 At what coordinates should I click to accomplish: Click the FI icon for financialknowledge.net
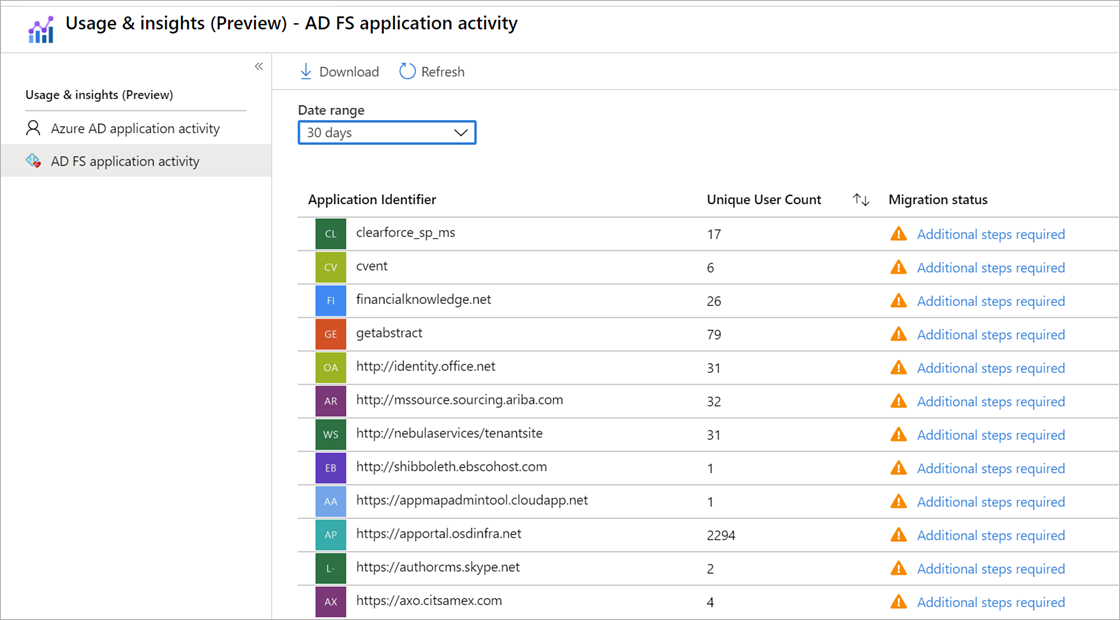point(331,301)
